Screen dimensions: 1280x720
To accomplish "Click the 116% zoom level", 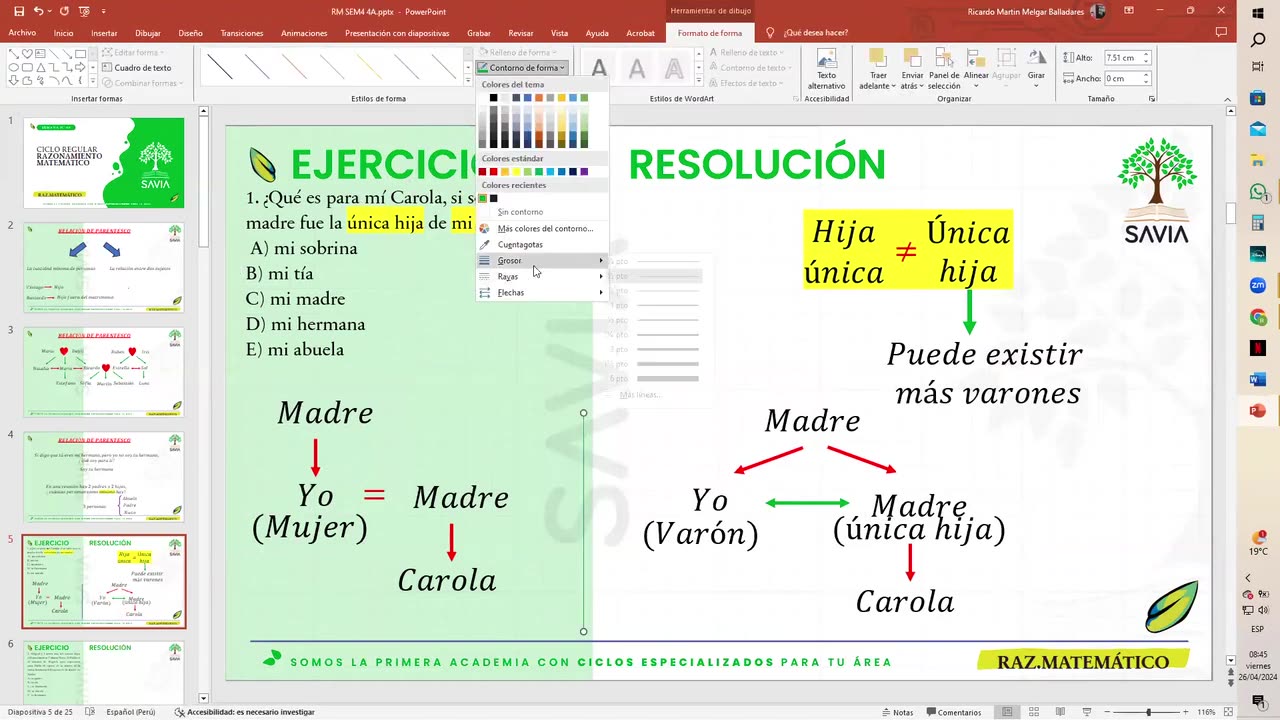I will (1206, 712).
